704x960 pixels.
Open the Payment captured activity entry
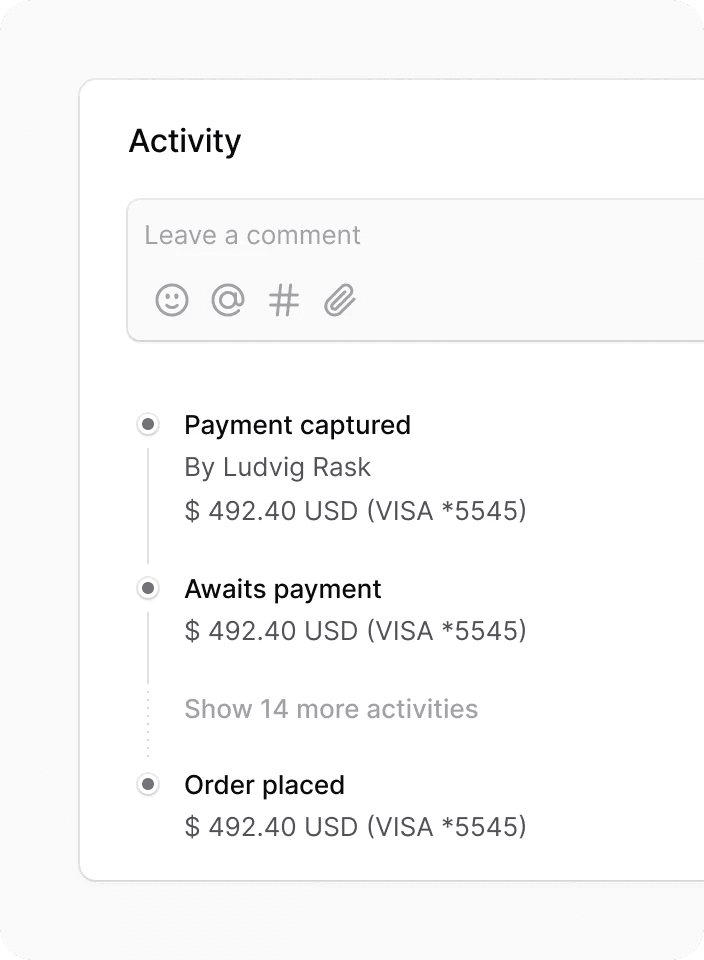297,425
